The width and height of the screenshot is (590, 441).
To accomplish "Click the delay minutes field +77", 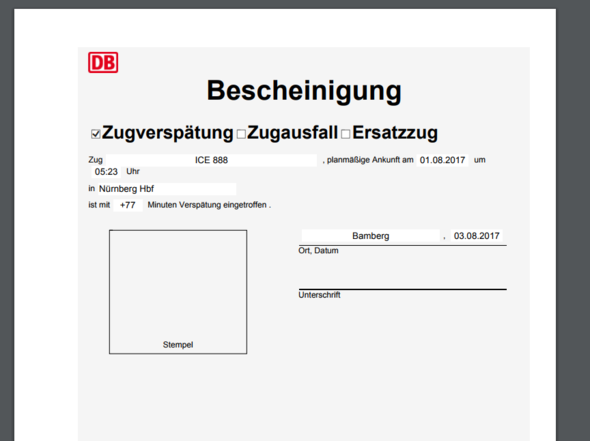I will (x=128, y=205).
